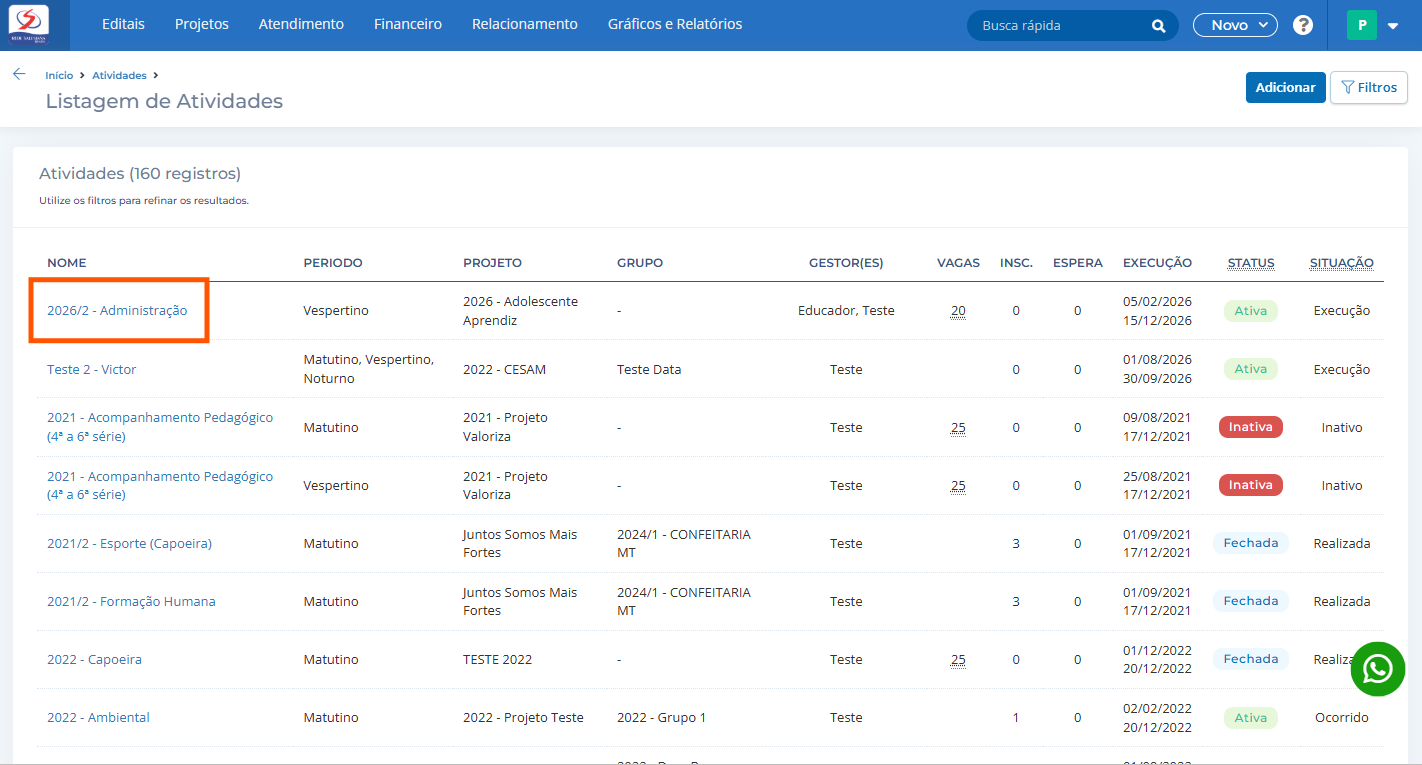1422x765 pixels.
Task: Click vagas value 20 for Administração
Action: point(958,311)
